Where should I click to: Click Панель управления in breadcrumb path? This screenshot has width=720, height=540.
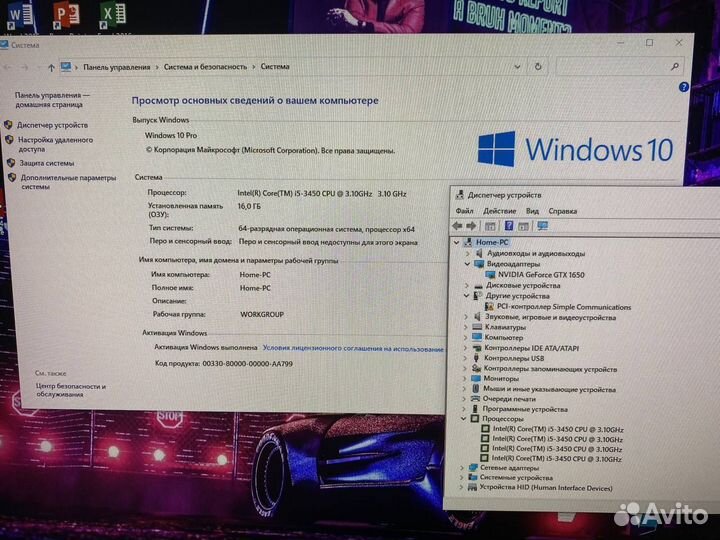(117, 67)
